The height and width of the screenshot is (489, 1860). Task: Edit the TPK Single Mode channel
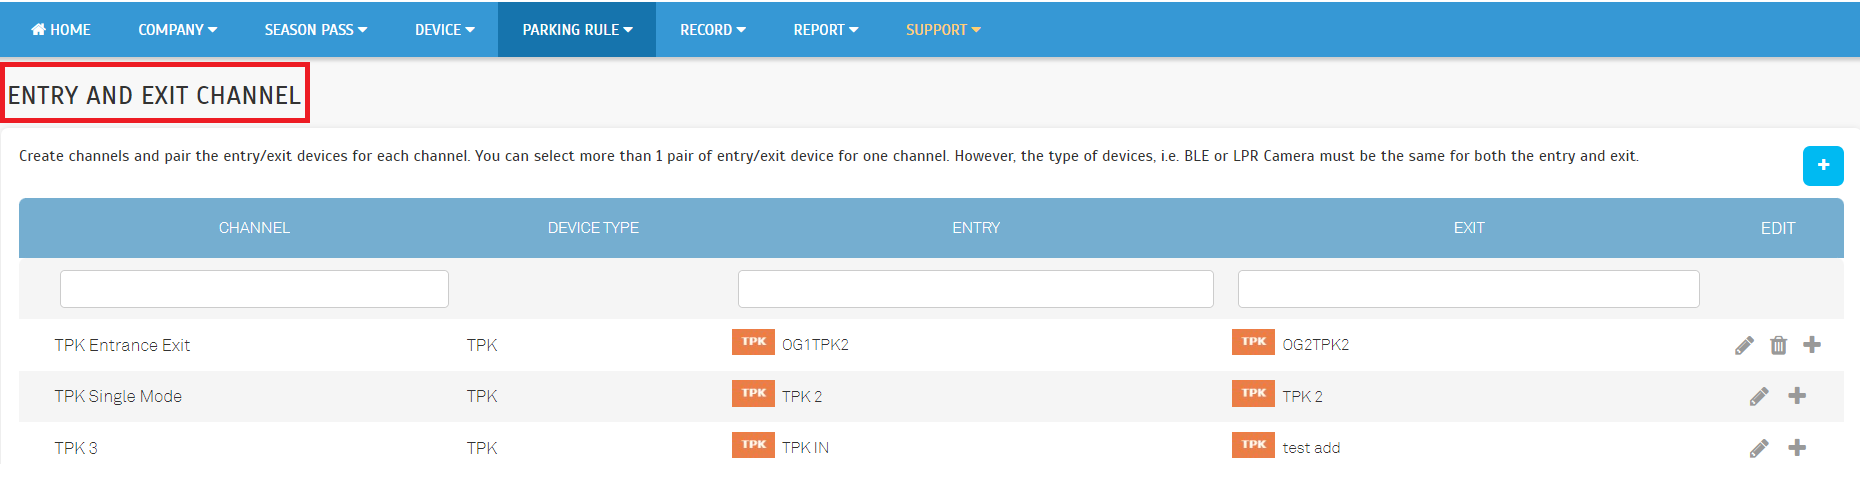coord(1759,396)
